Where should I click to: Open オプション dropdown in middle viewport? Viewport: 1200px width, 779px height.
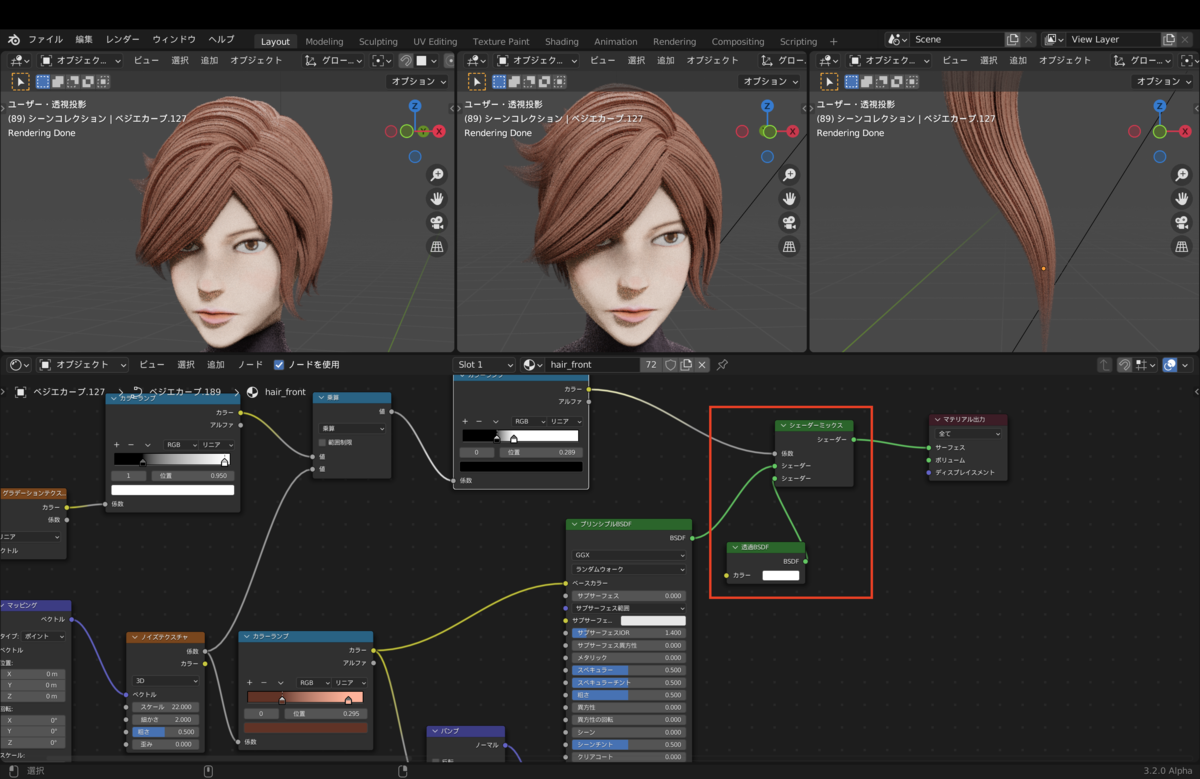pos(771,82)
